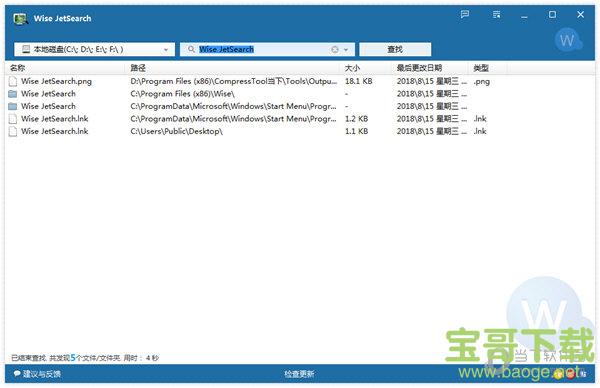Click folder icon of Start Menu Wise JetSearch folder

13,106
